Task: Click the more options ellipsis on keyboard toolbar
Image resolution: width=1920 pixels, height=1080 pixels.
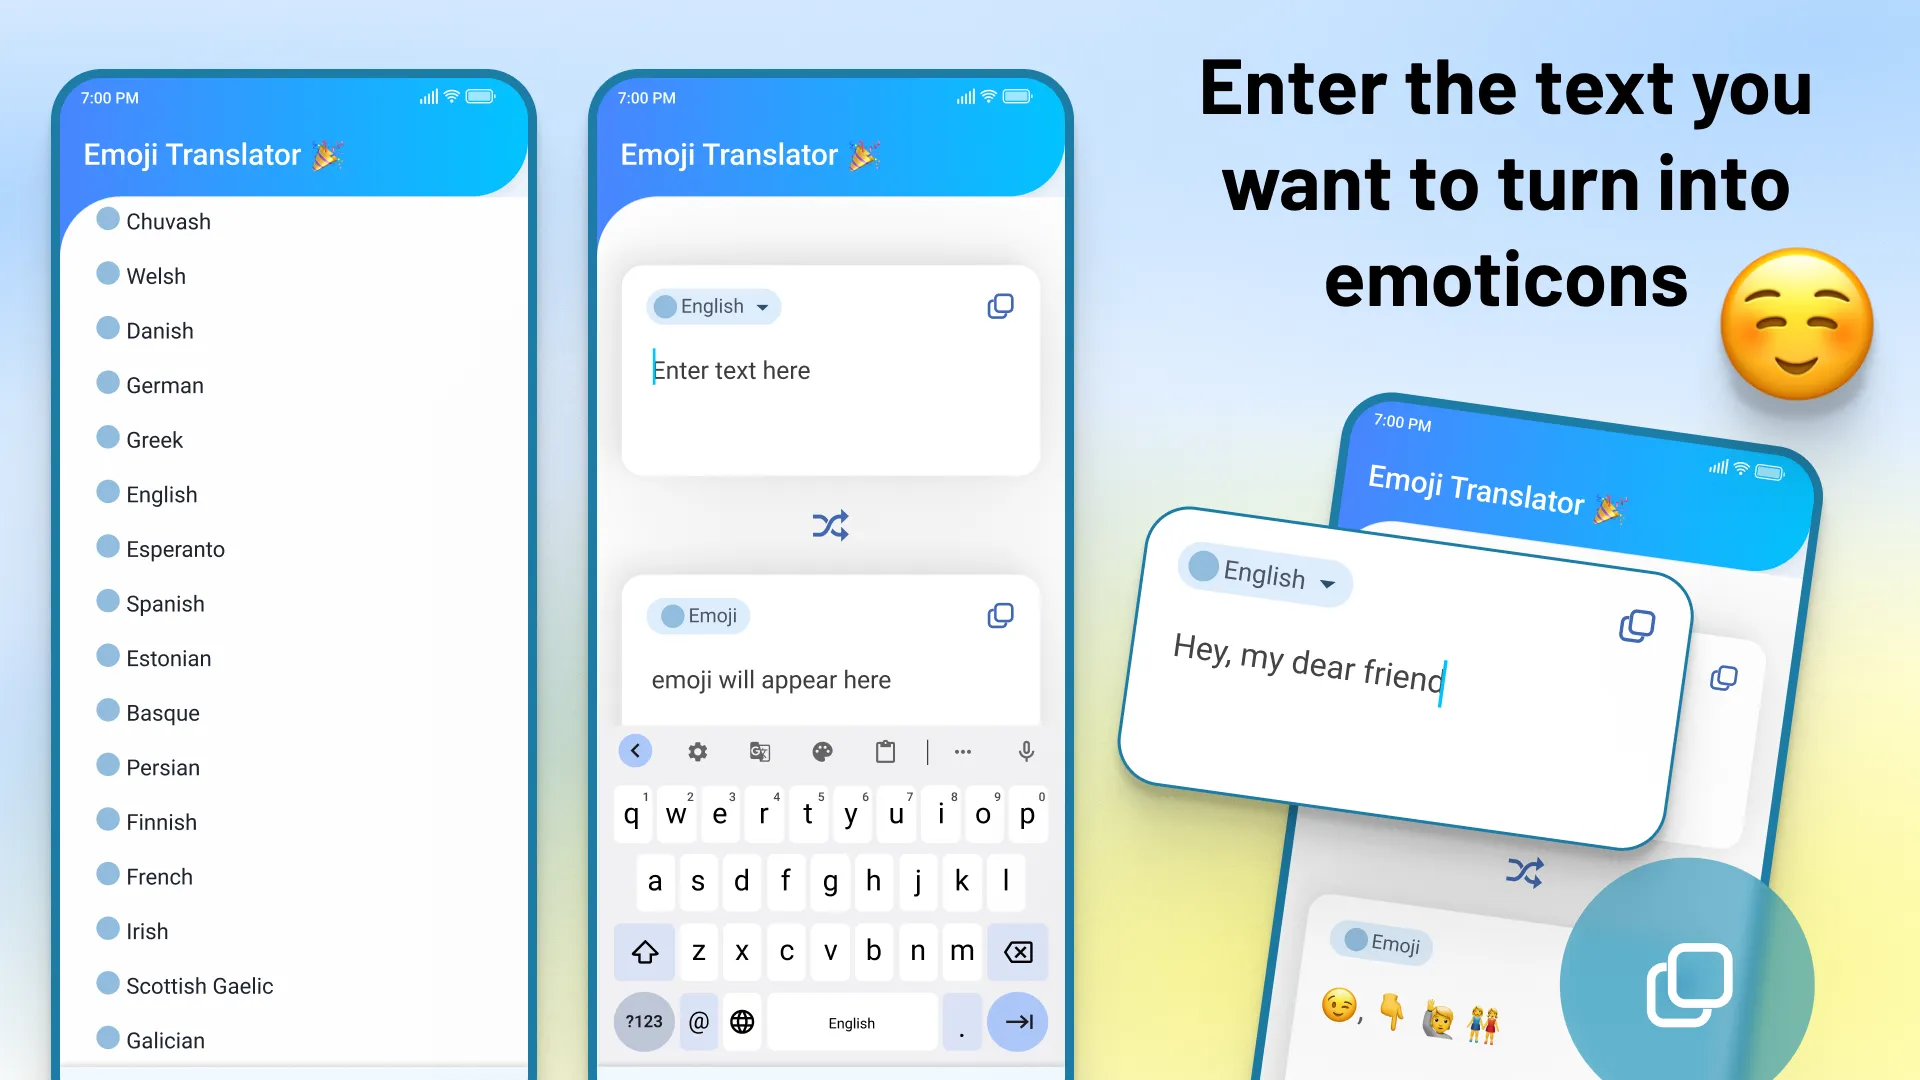Action: click(961, 750)
